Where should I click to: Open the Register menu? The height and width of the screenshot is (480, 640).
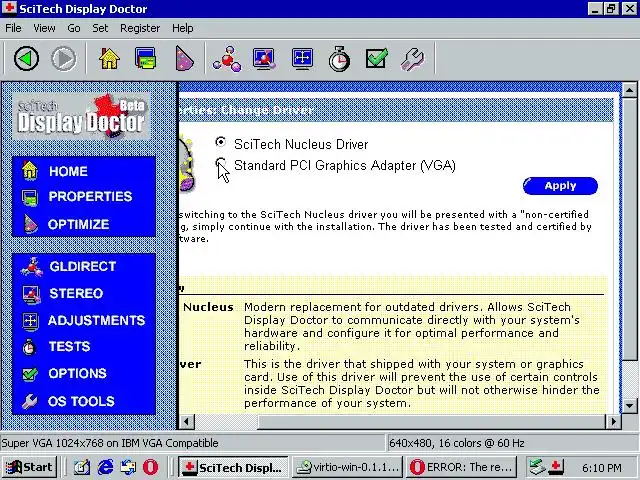tap(140, 28)
